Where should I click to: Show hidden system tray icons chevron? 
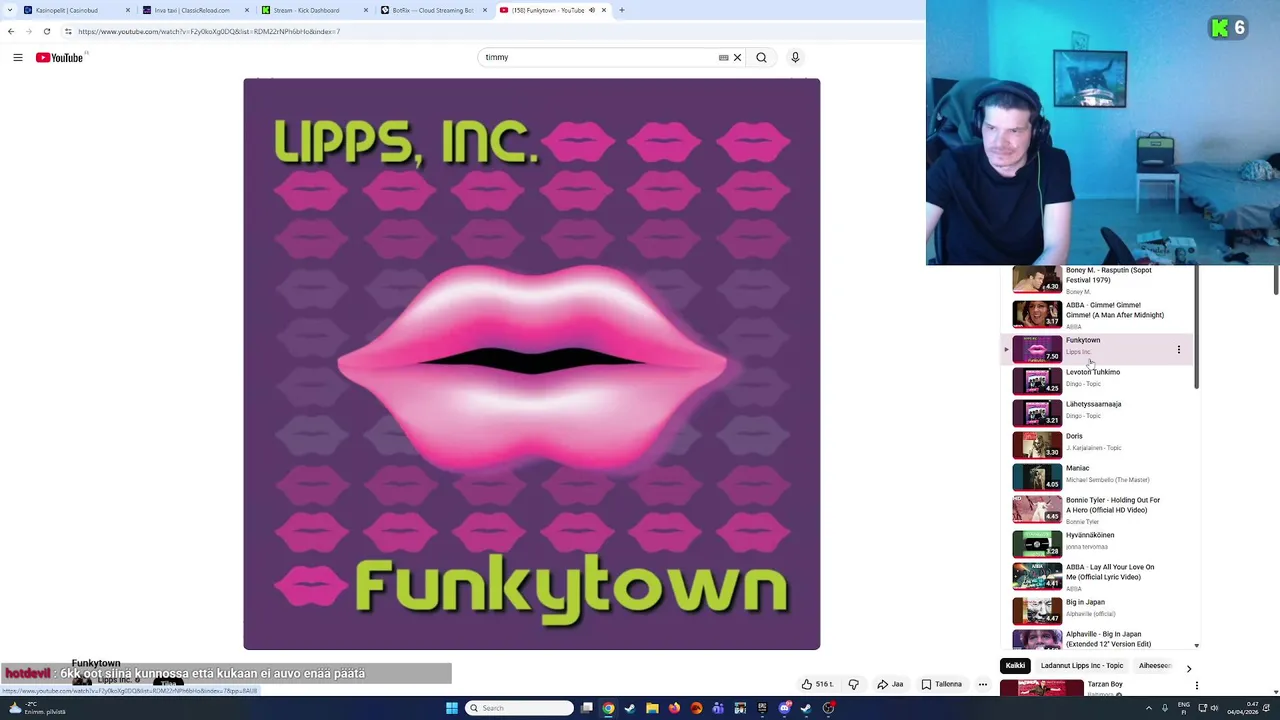[1149, 708]
